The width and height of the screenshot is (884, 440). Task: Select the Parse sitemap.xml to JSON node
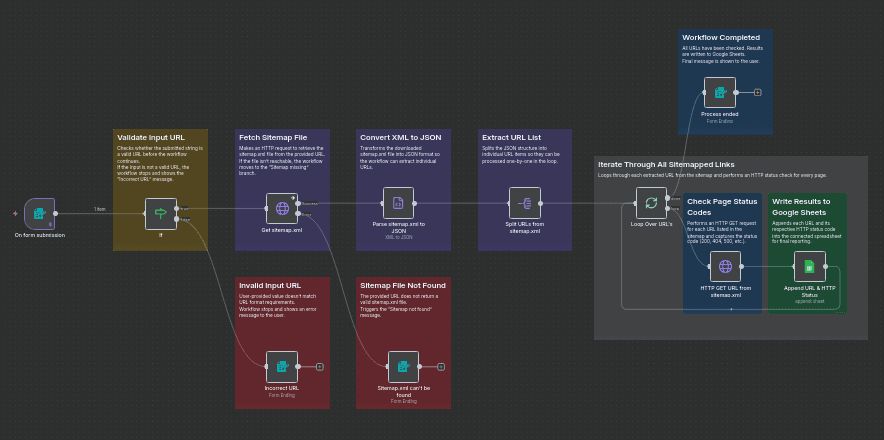click(x=398, y=203)
